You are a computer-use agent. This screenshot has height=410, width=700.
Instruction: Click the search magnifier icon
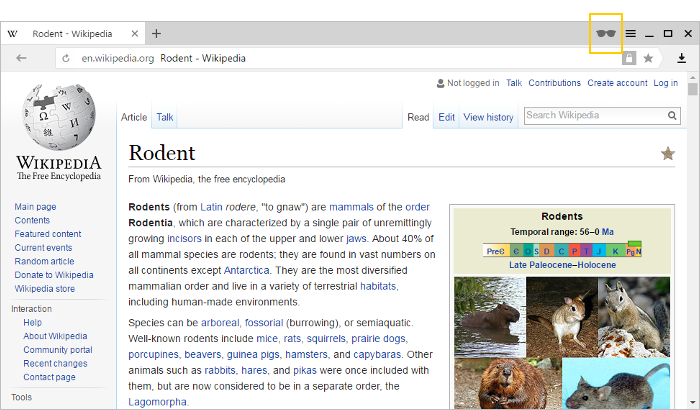pos(672,116)
